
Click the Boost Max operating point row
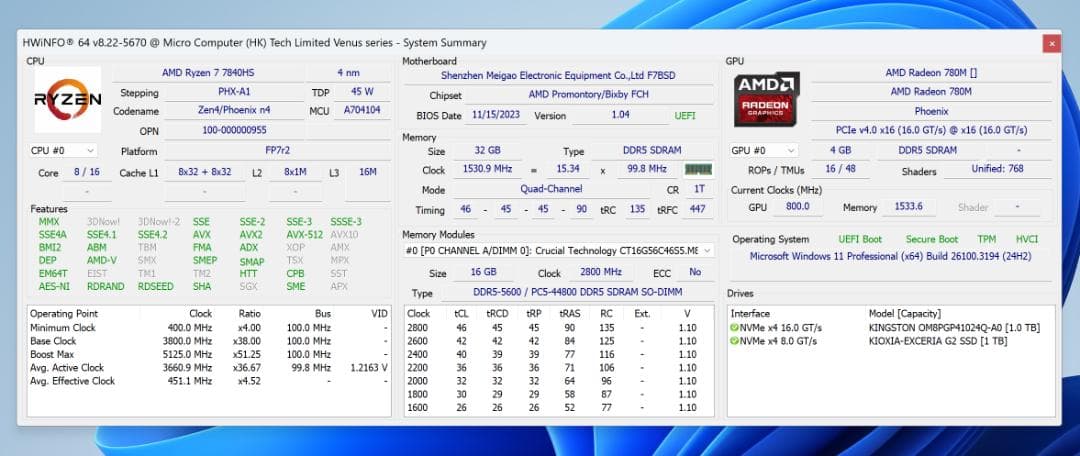[x=209, y=354]
